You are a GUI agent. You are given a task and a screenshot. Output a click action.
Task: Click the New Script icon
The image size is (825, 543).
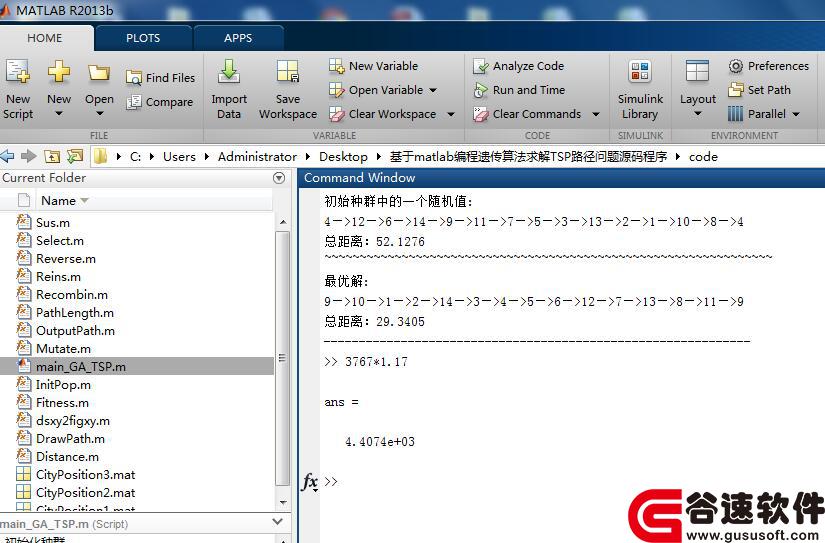point(18,72)
